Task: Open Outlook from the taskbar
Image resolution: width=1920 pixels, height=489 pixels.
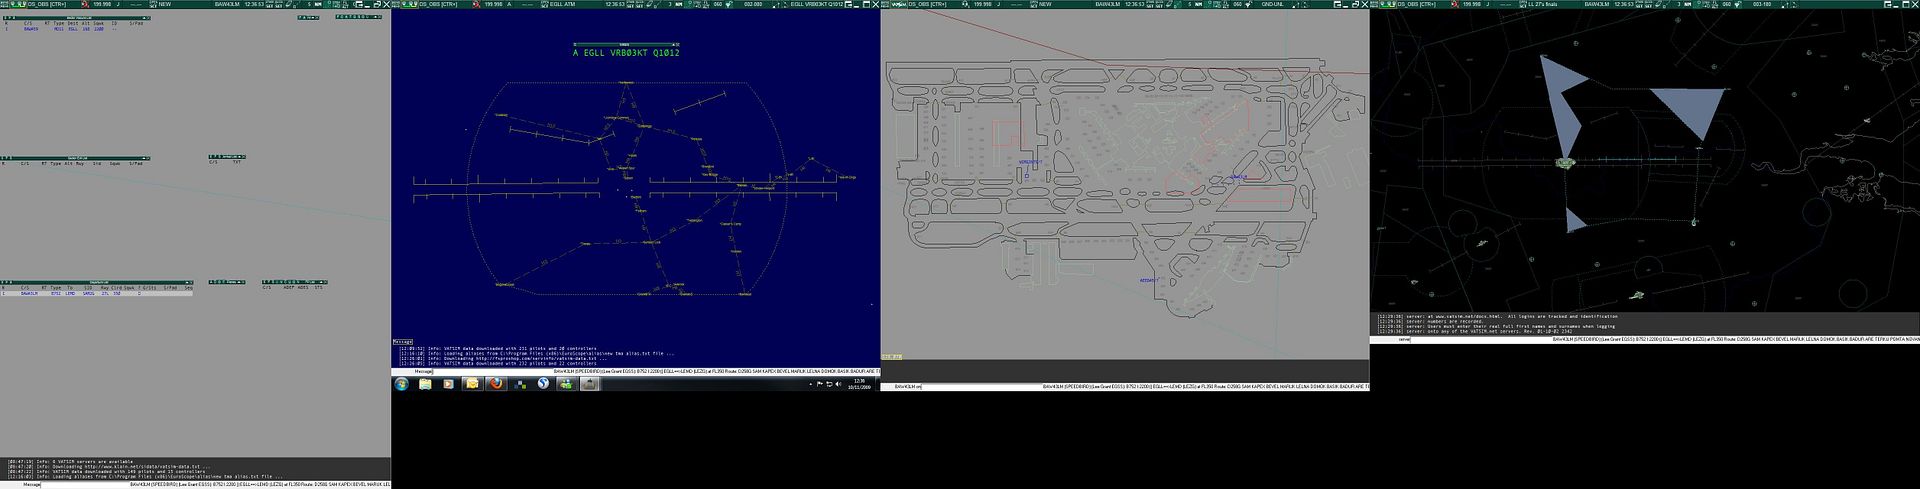Action: coord(472,384)
